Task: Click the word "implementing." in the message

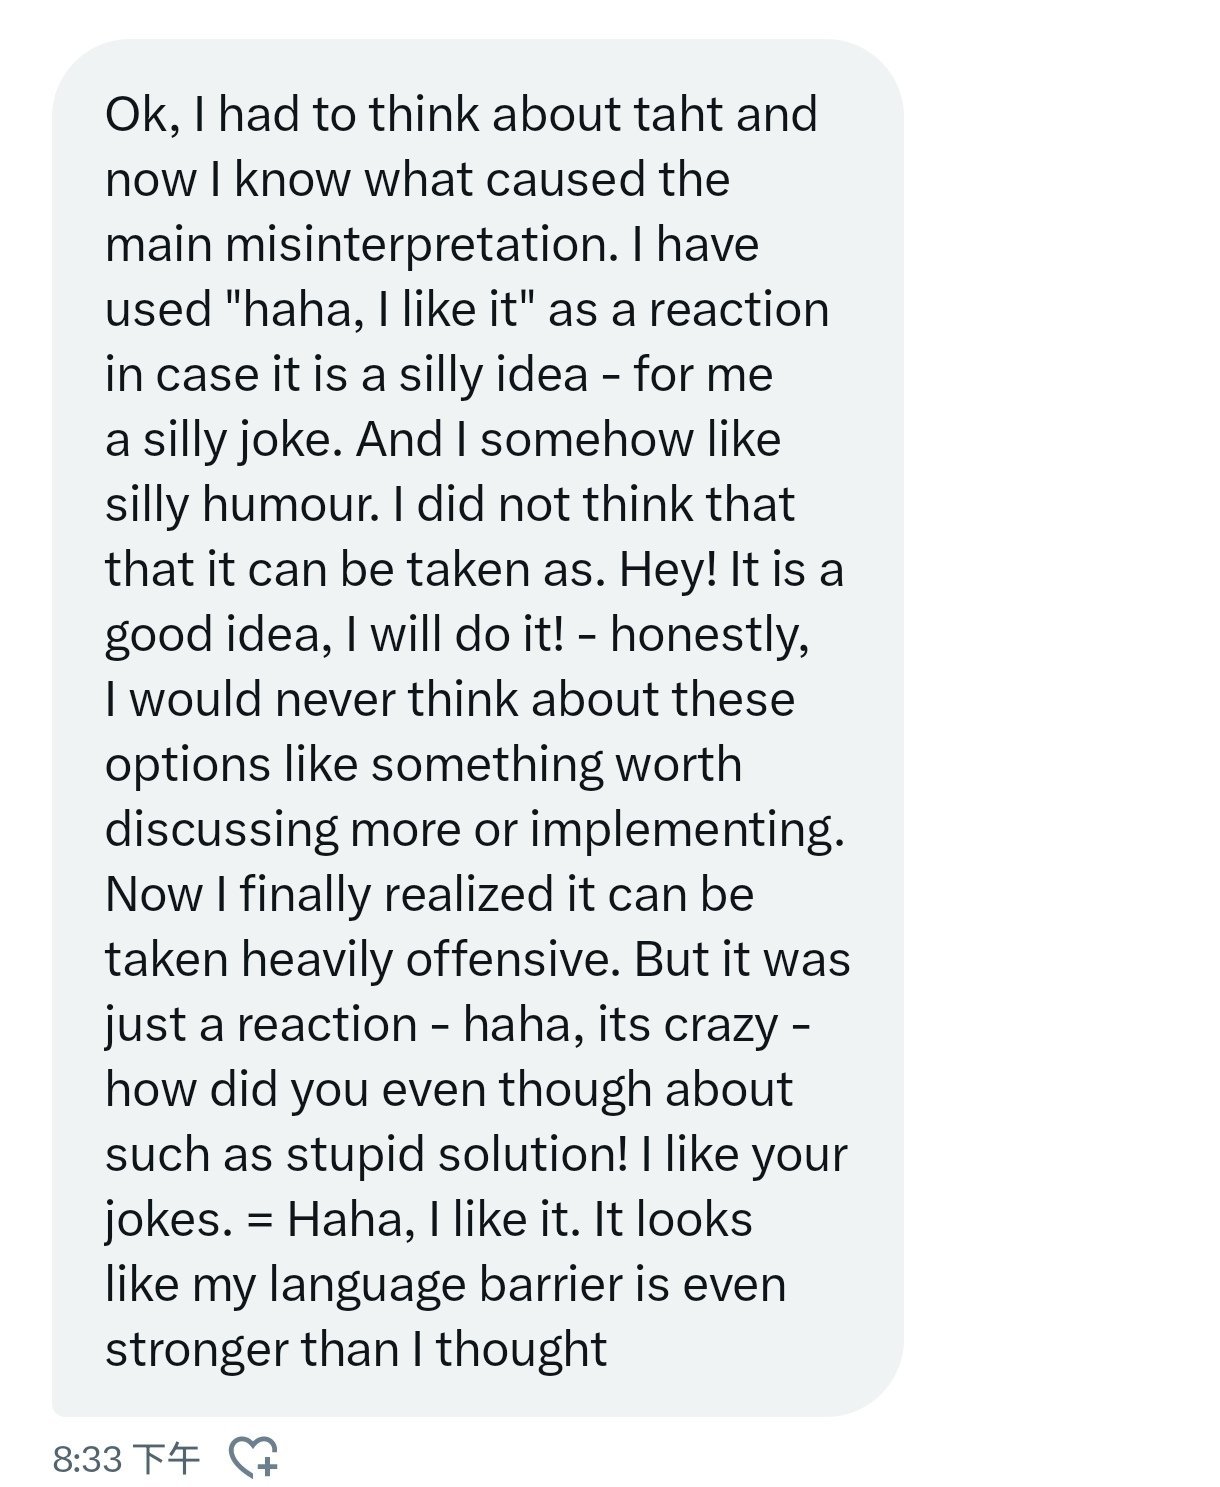Action: [x=687, y=830]
